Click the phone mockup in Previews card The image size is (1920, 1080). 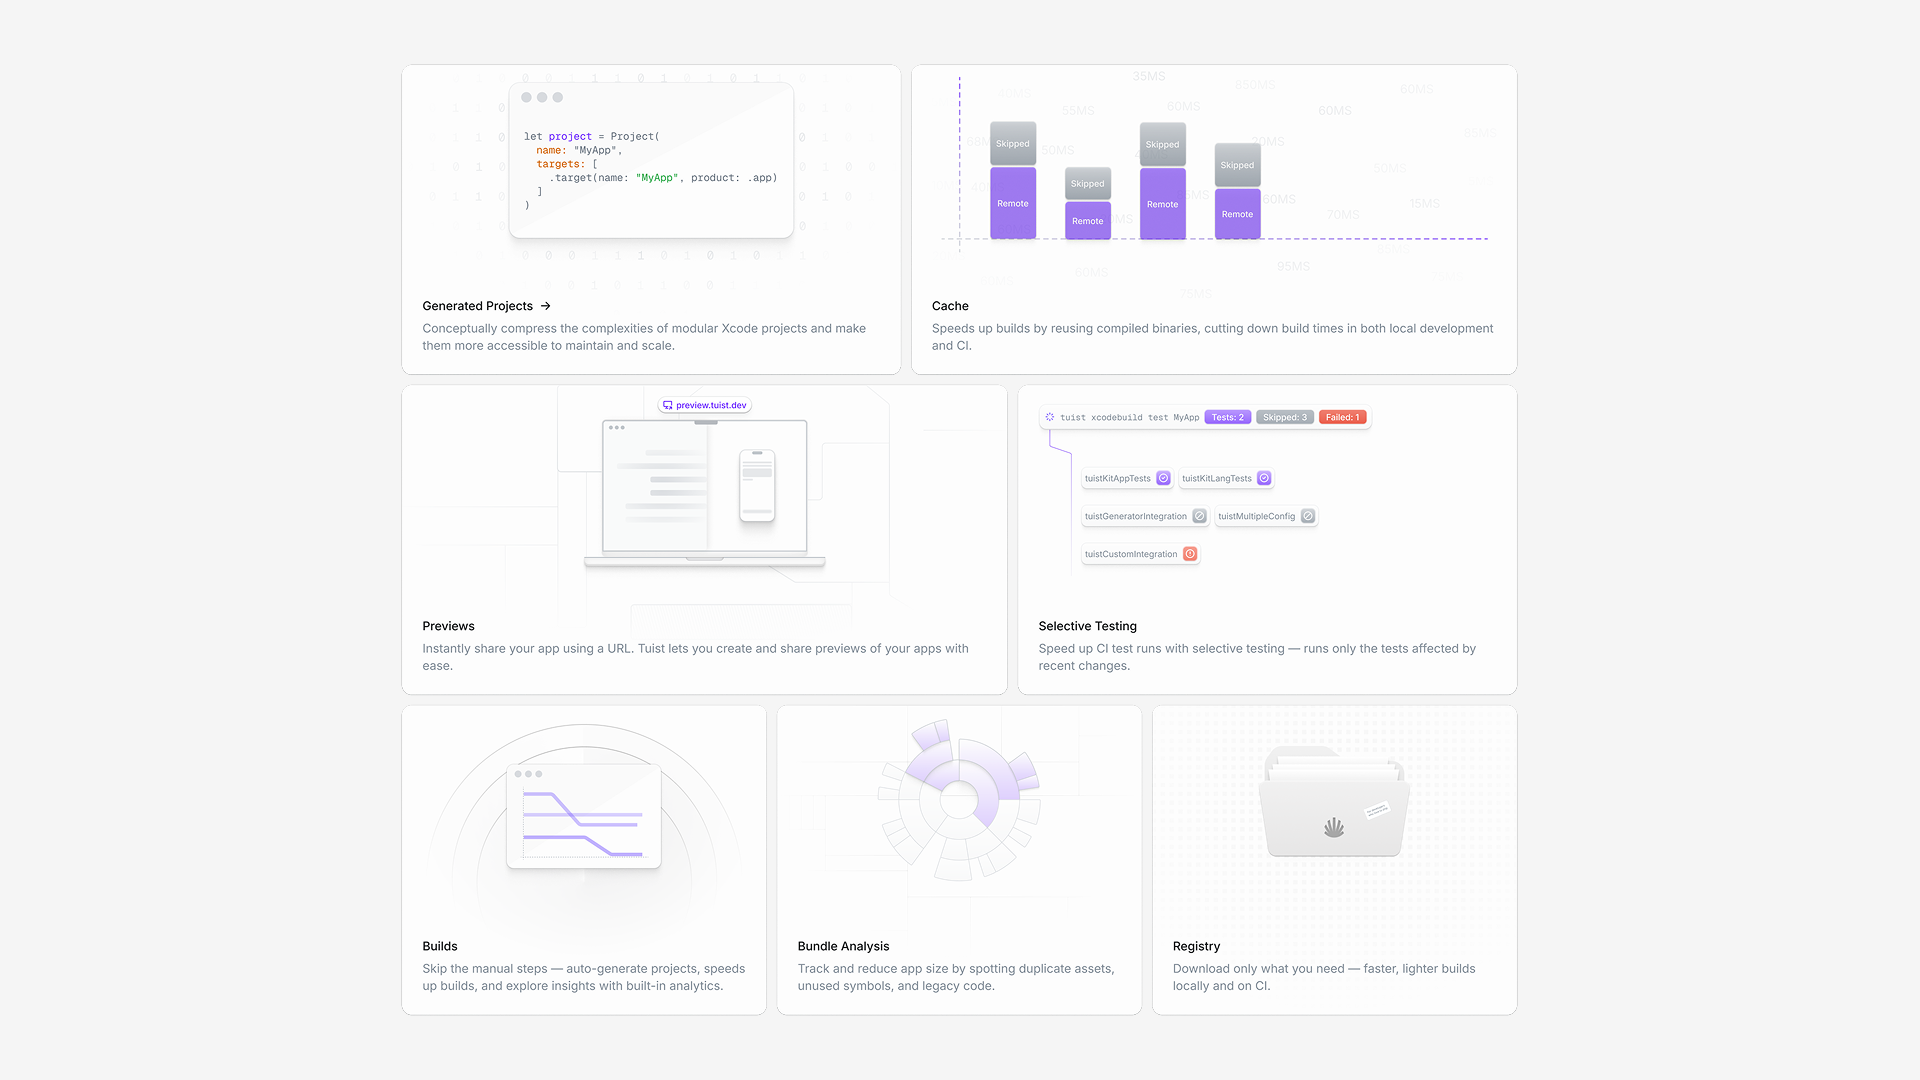tap(757, 485)
